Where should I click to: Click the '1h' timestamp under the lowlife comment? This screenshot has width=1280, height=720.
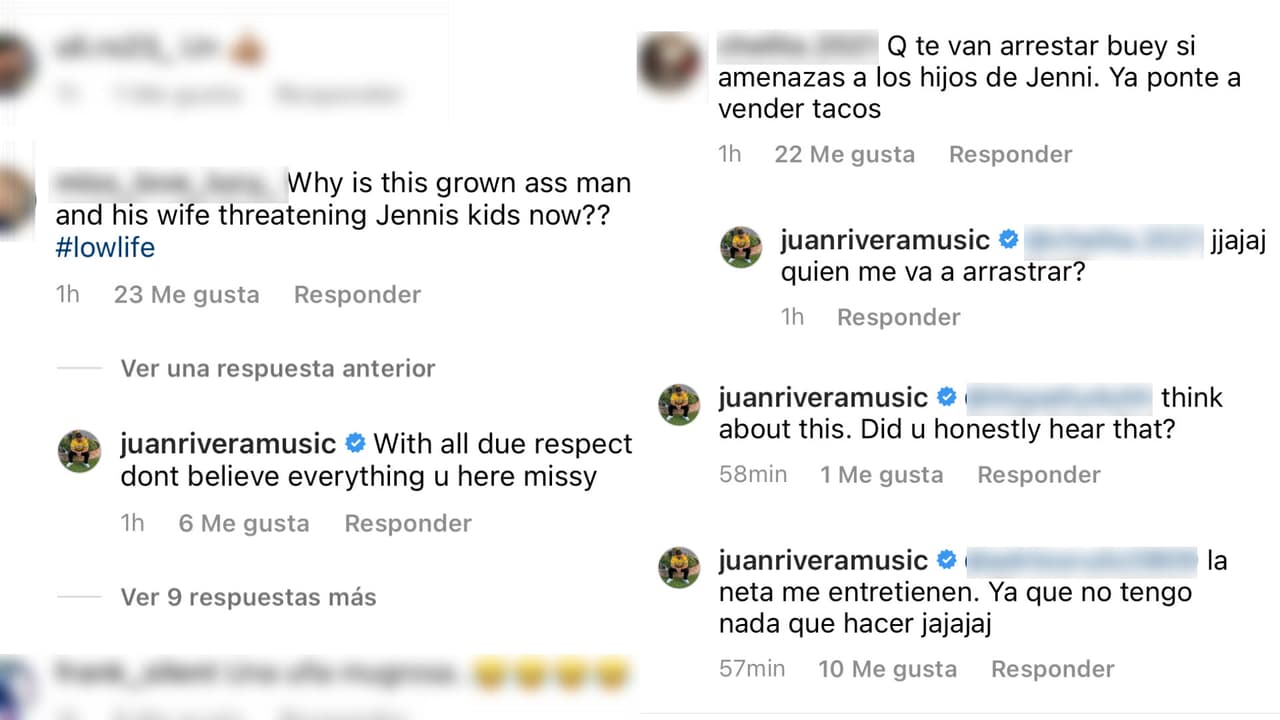point(67,294)
